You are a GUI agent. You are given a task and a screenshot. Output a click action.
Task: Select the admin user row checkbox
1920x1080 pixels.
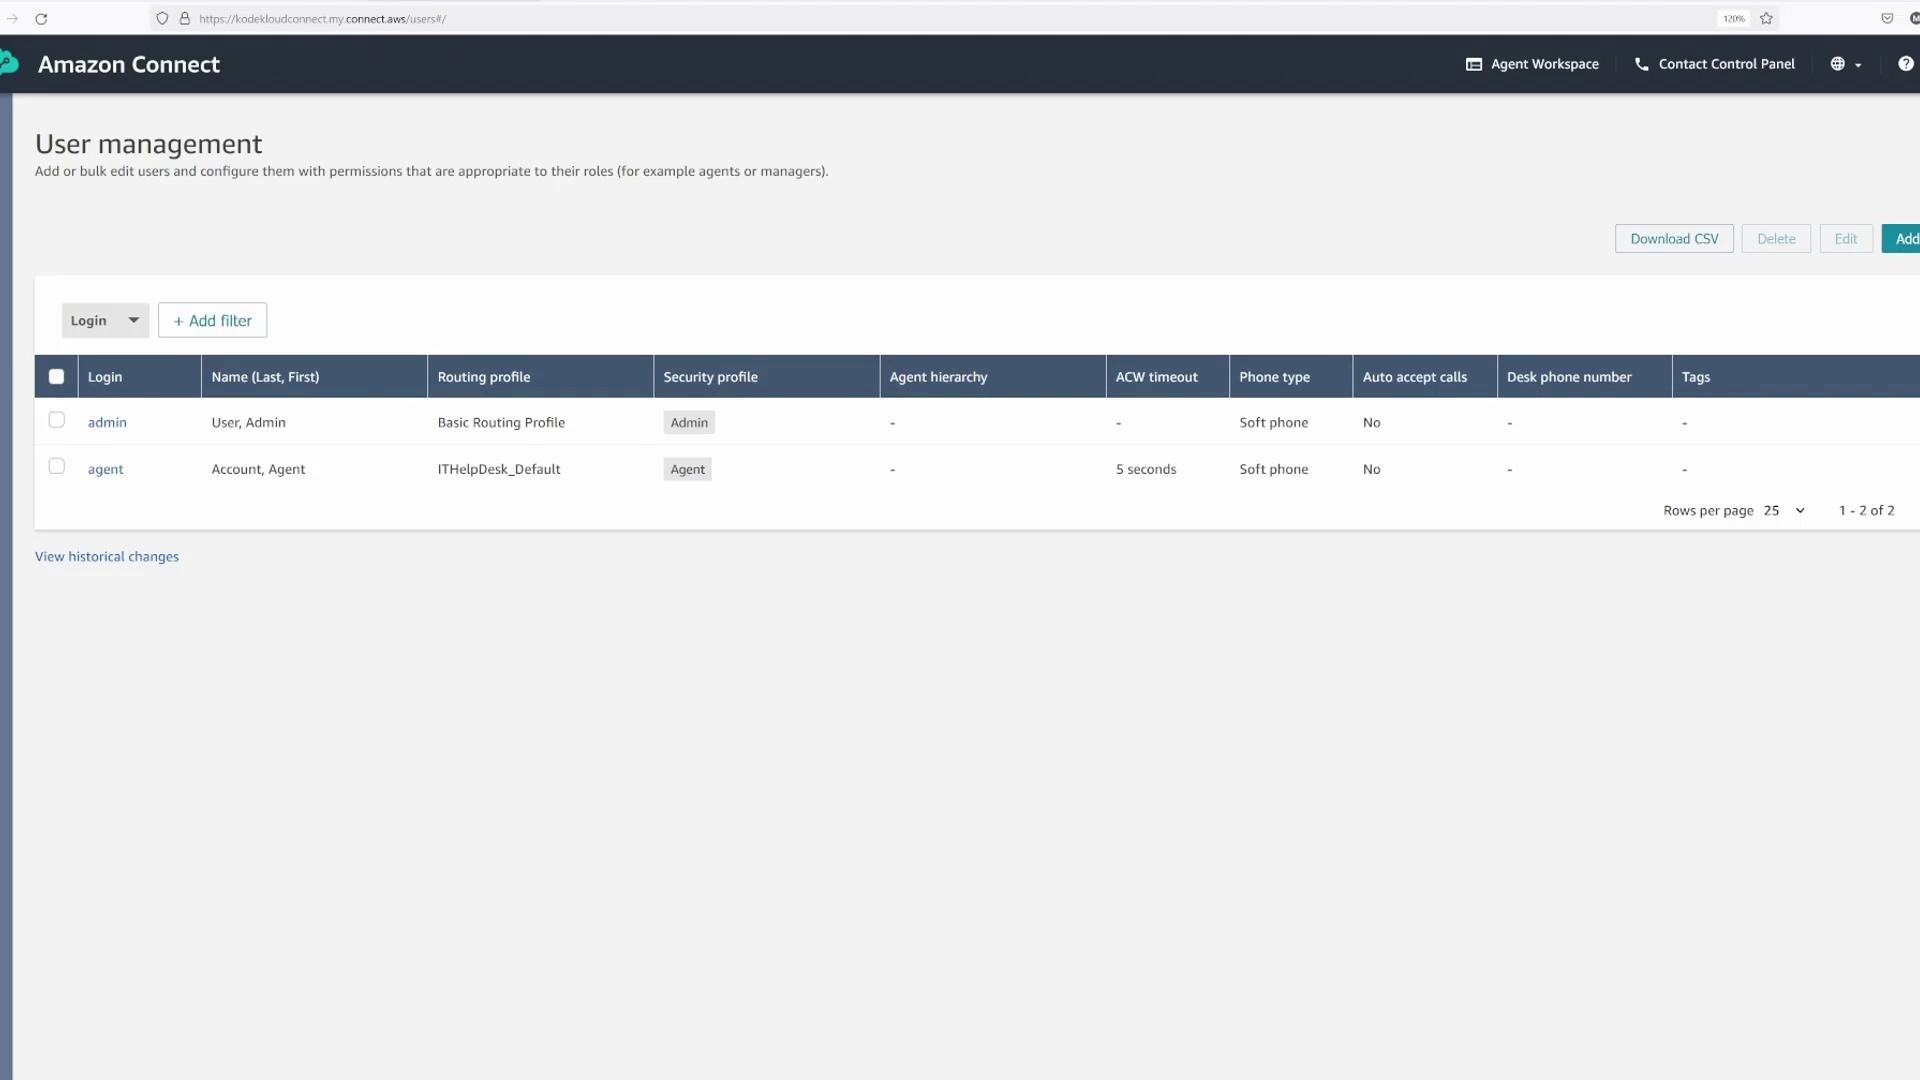pyautogui.click(x=57, y=420)
